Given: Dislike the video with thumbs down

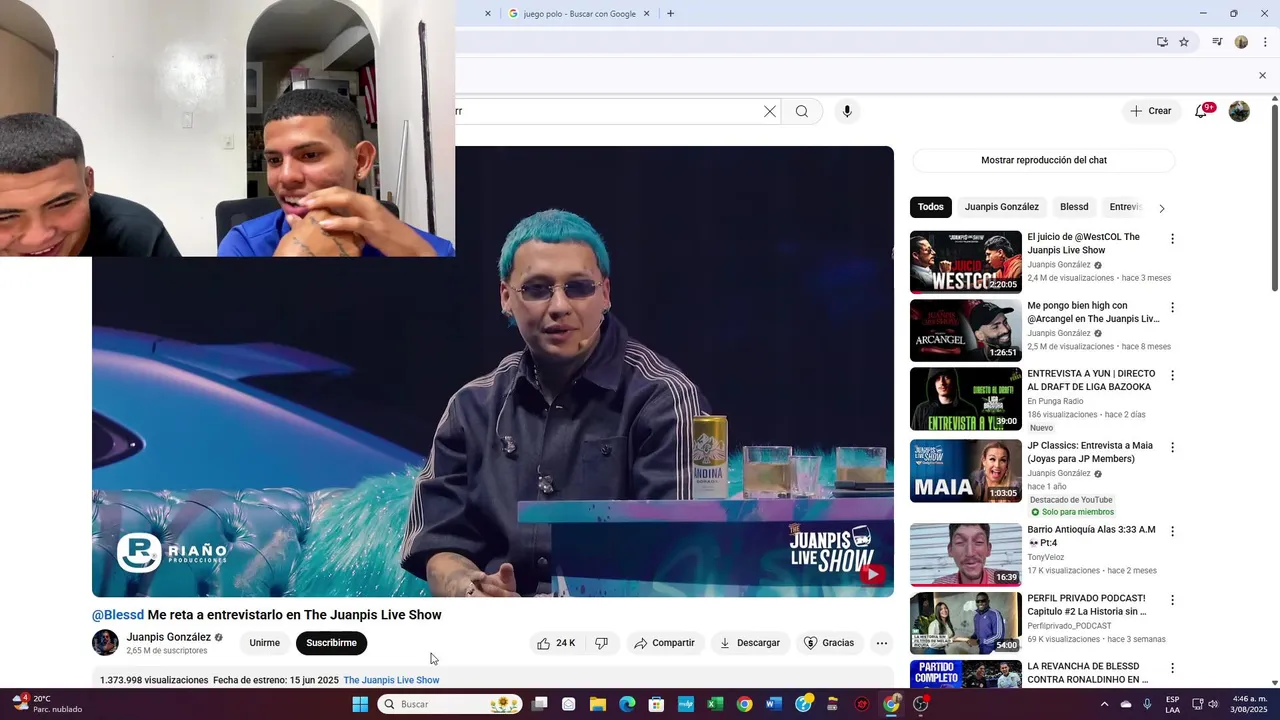Looking at the screenshot, I should point(601,643).
